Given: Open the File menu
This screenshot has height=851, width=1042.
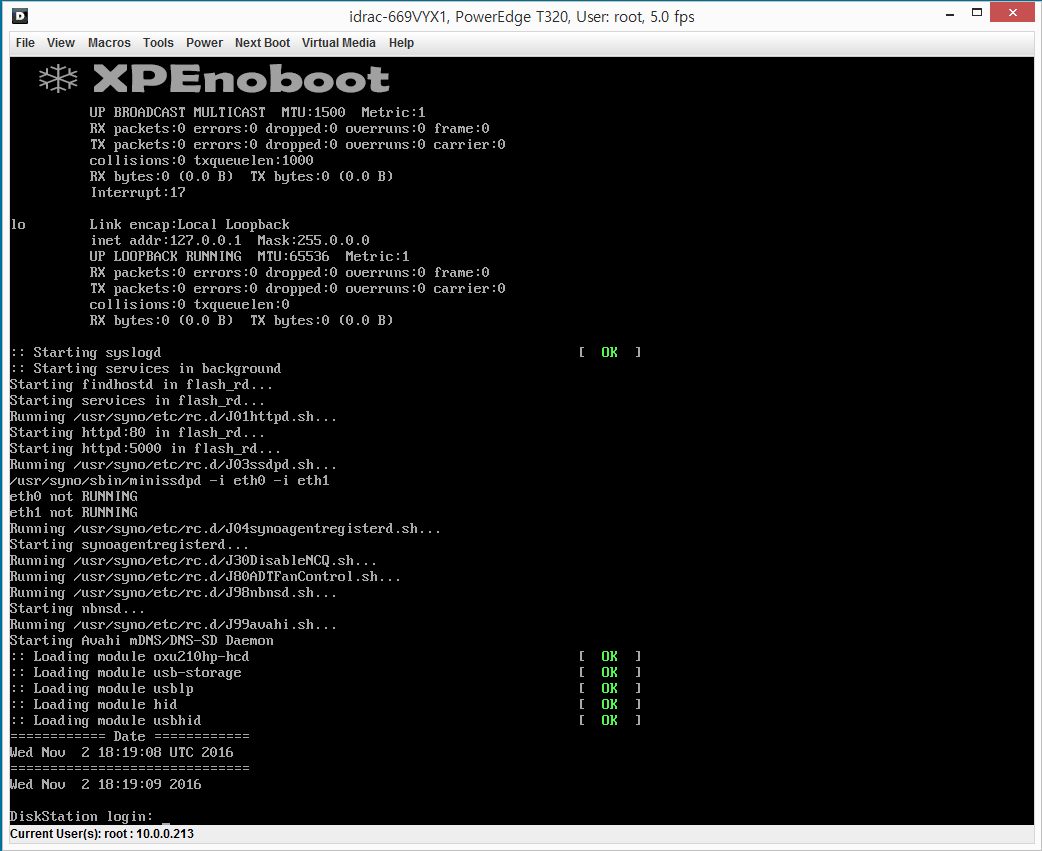Looking at the screenshot, I should (x=25, y=43).
